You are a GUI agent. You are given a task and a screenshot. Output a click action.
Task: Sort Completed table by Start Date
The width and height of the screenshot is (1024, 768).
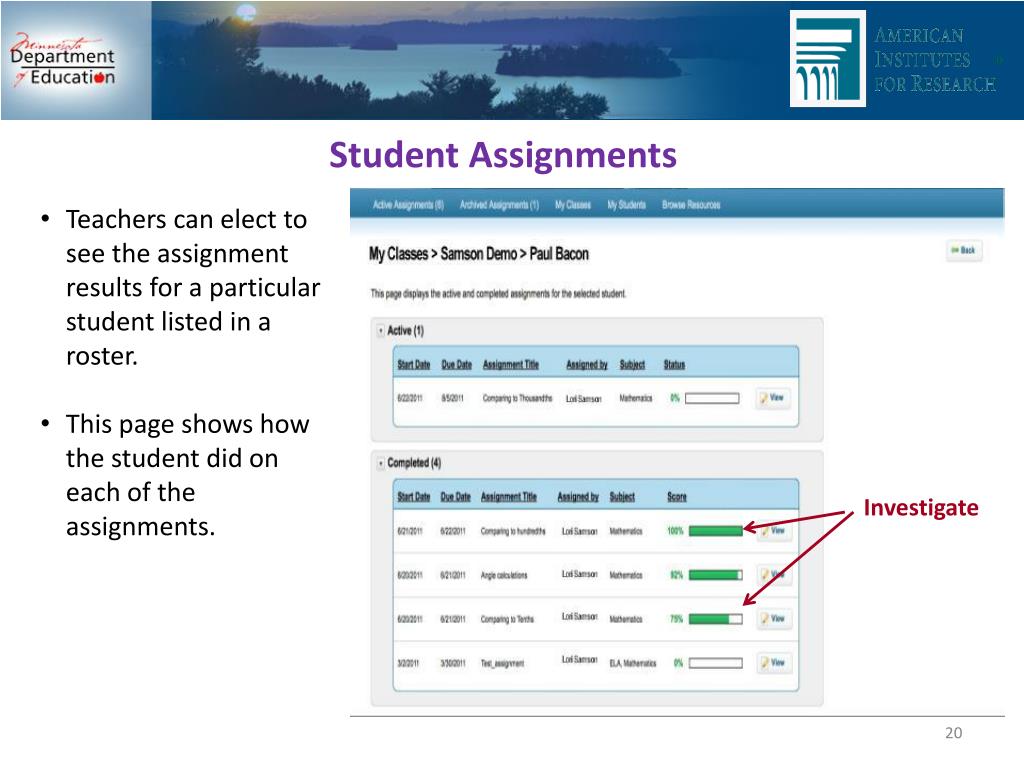pos(413,498)
